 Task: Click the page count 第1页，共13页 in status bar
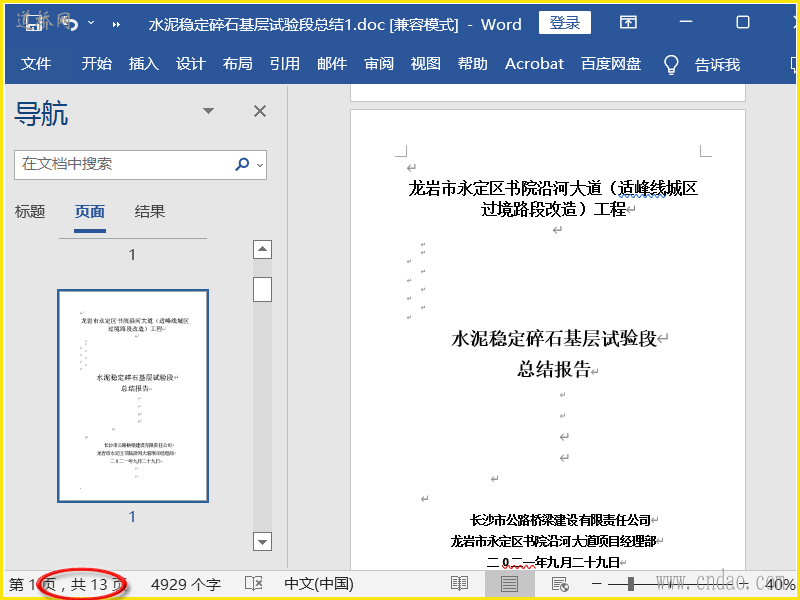[x=67, y=584]
